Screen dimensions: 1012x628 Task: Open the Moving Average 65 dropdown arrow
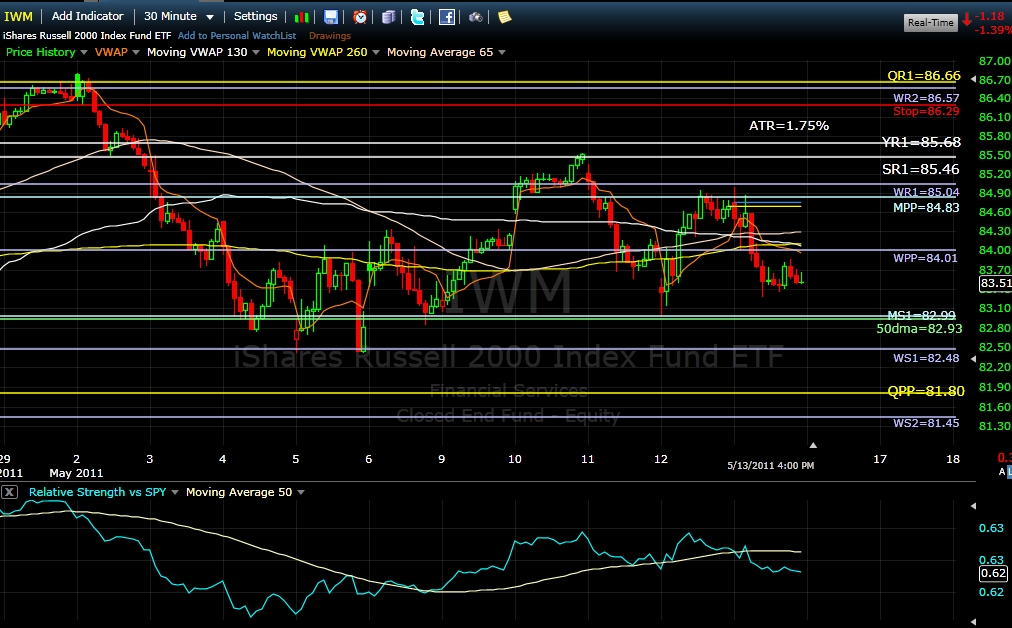pos(501,52)
